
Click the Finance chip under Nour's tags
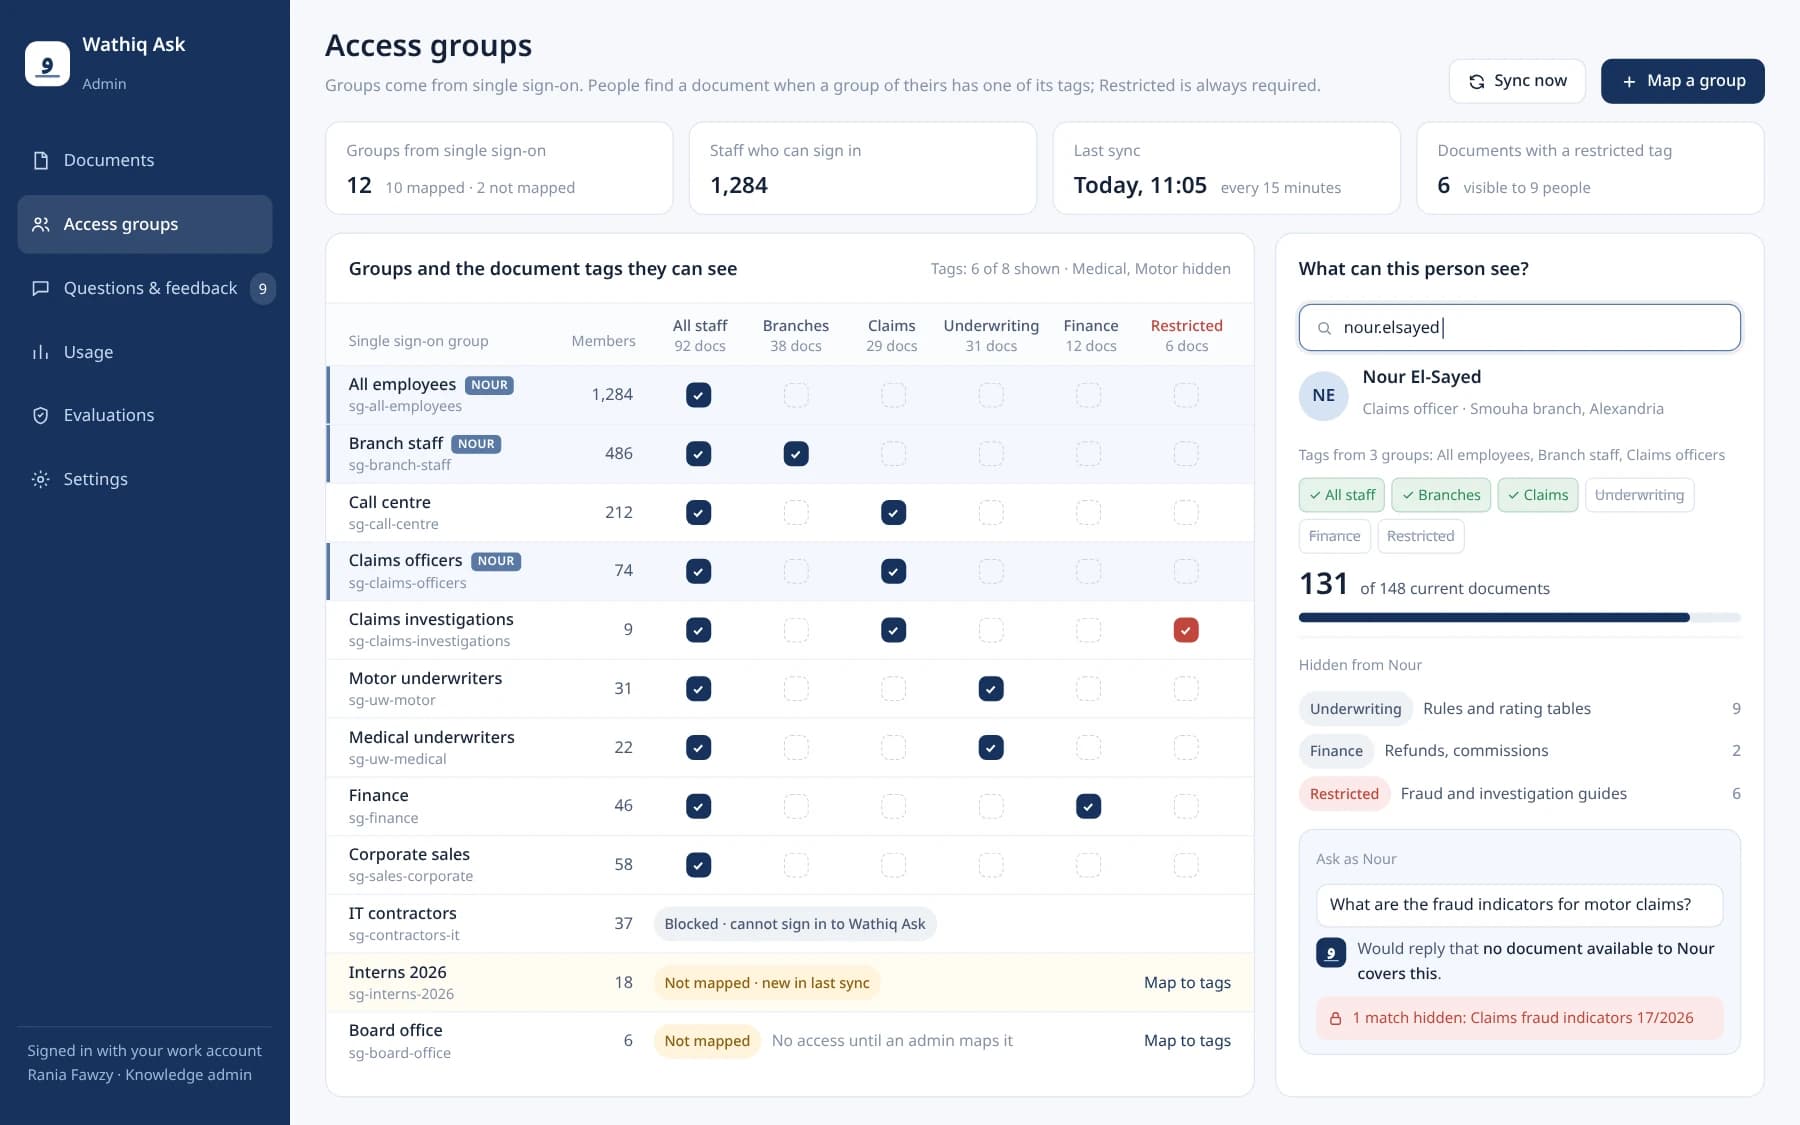[1334, 536]
